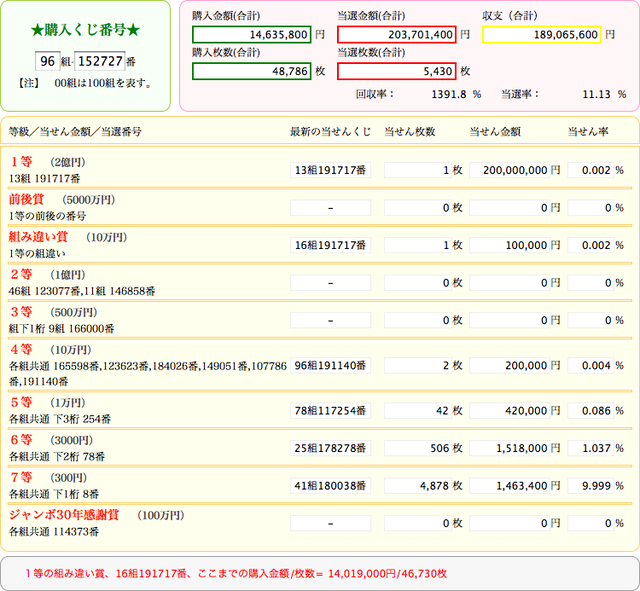Click the ★購入くじ番号★ heading

[x=87, y=31]
